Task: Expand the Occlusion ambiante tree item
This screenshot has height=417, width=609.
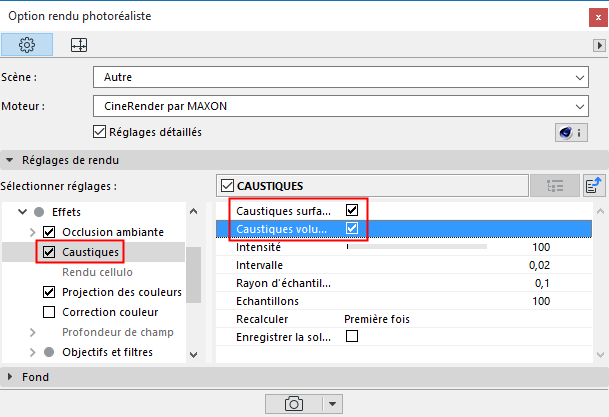Action: (33, 232)
